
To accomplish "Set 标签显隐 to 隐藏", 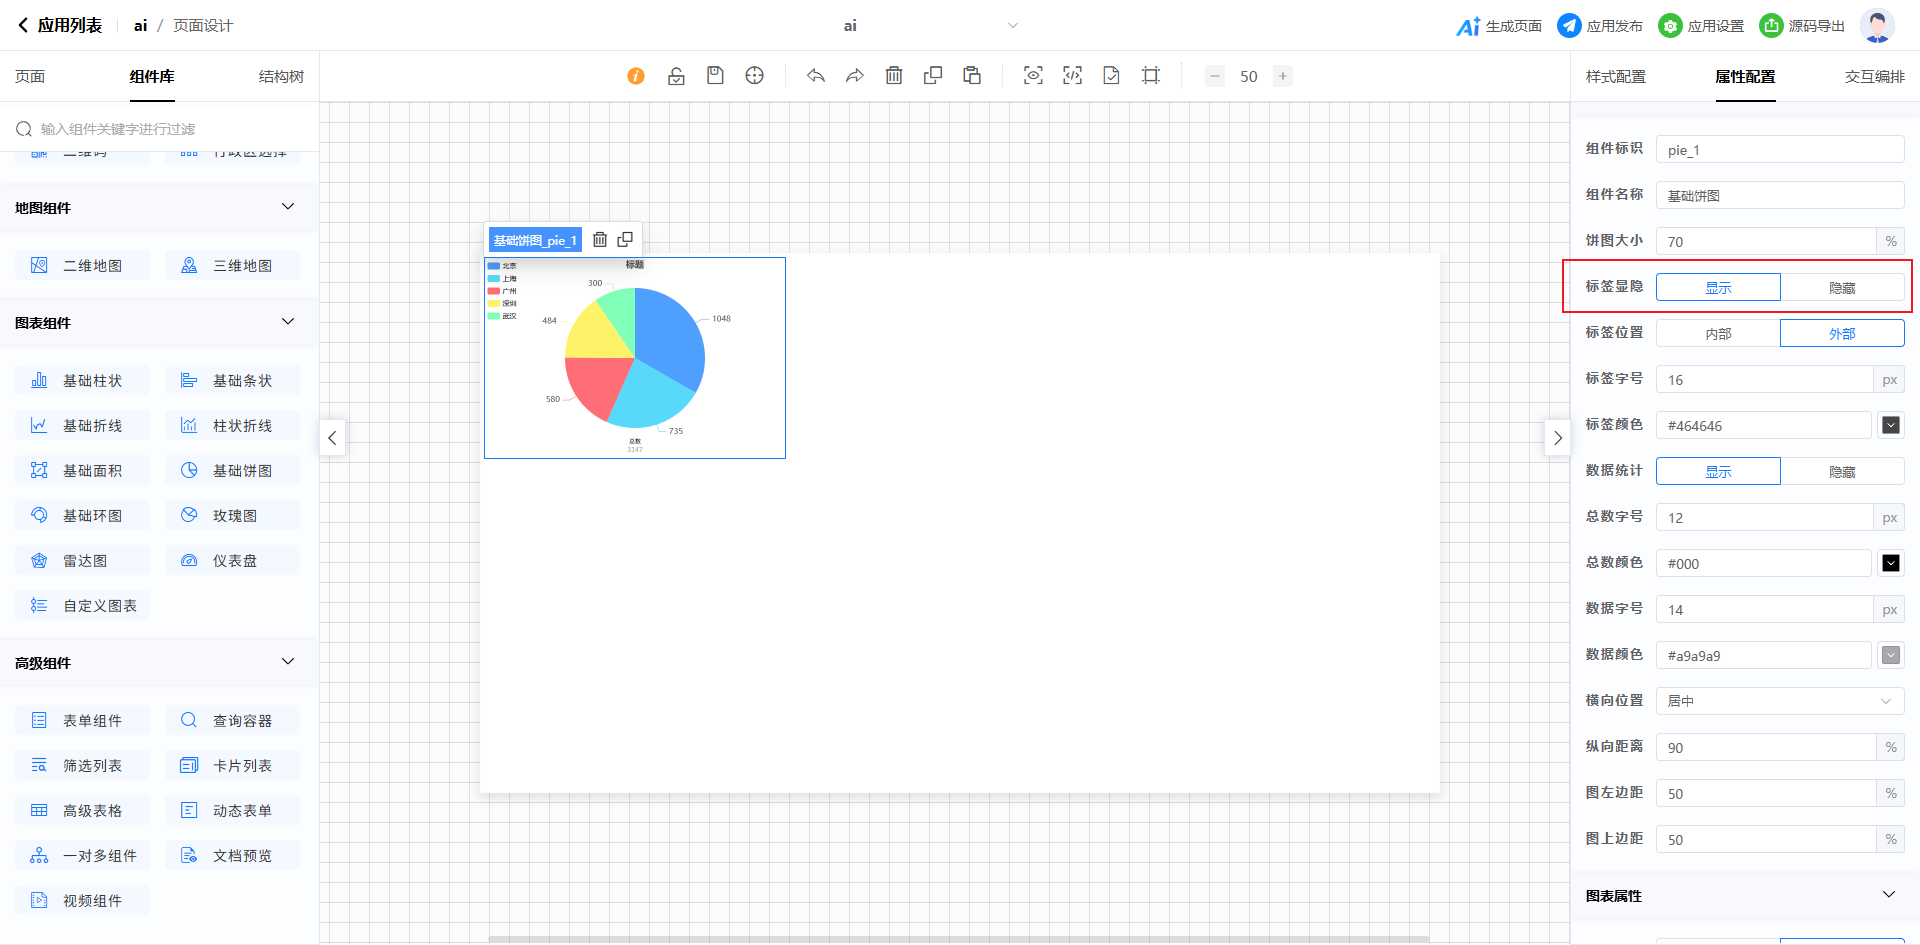I will (1842, 288).
